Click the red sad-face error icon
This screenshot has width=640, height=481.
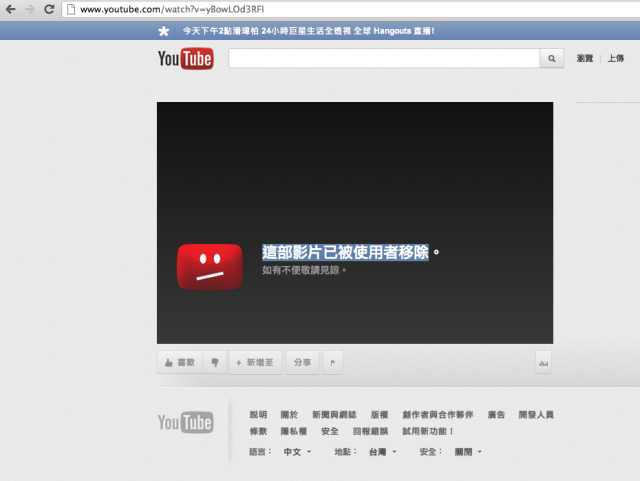[210, 267]
